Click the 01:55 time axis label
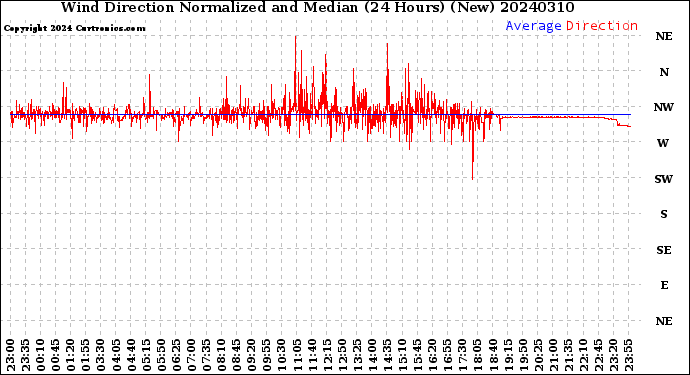 click(x=86, y=356)
